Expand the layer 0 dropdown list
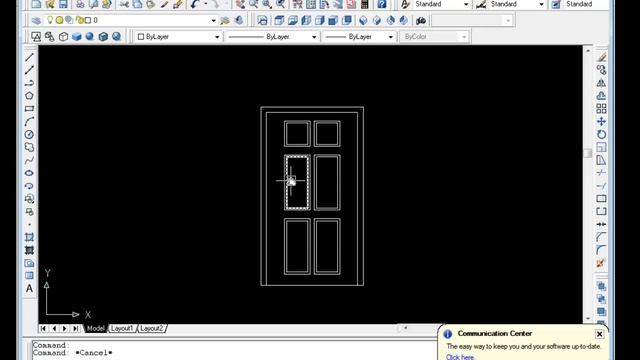Viewport: 640px width, 360px height. (213, 20)
